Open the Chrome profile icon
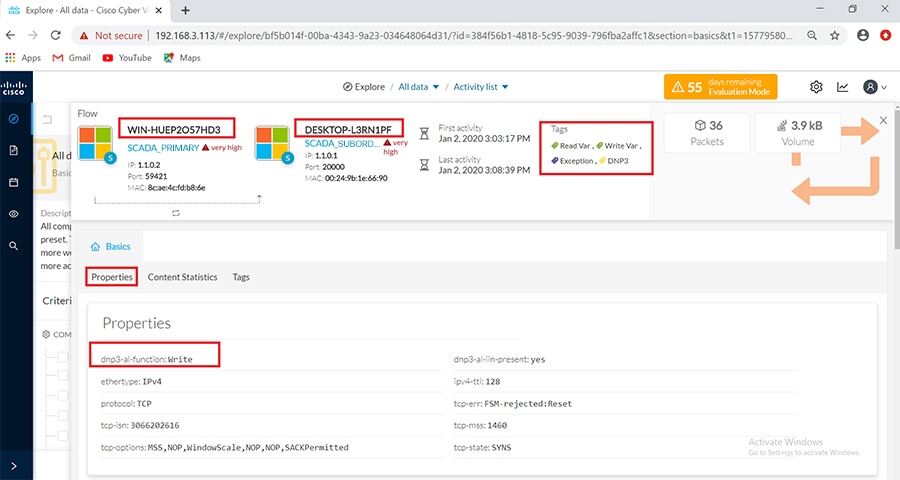The image size is (900, 480). point(863,36)
